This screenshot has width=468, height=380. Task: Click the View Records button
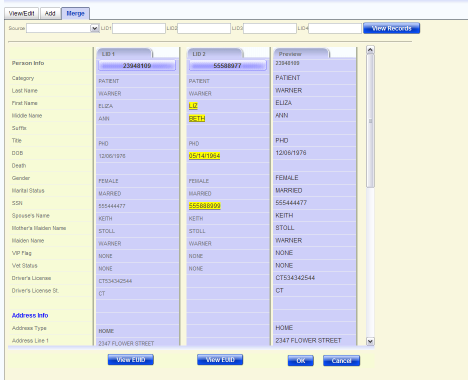point(391,28)
